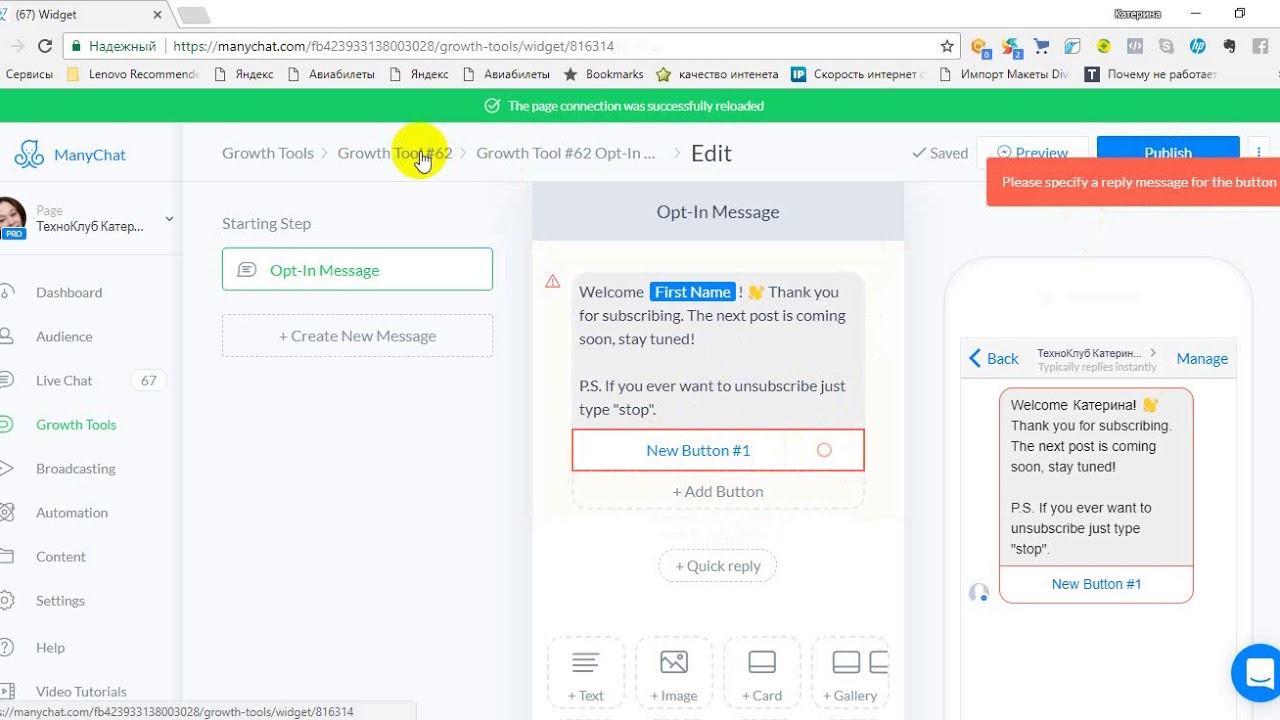Open Help in the sidebar
Screen dimensions: 1280x720
click(50, 647)
